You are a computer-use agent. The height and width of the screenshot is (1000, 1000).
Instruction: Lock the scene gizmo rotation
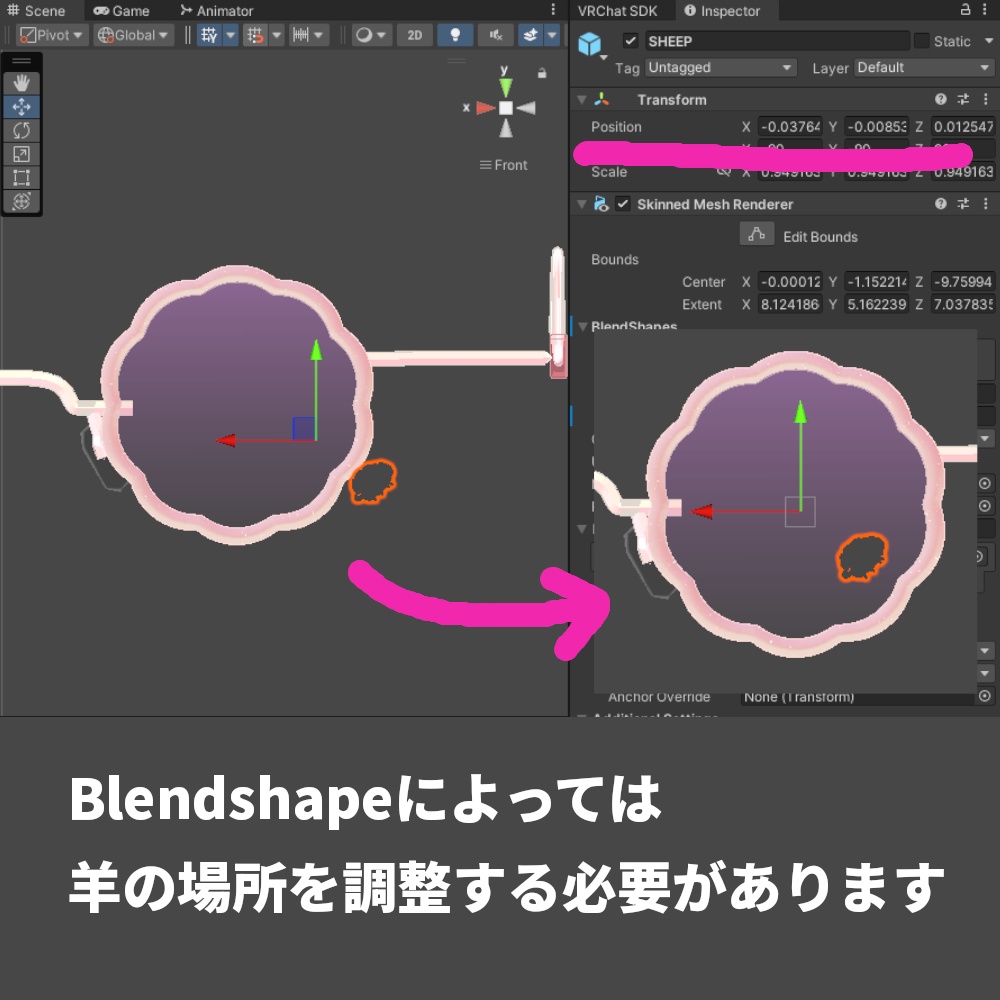pyautogui.click(x=542, y=73)
